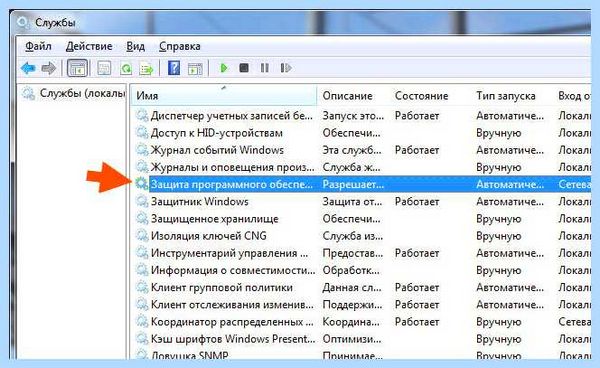This screenshot has height=368, width=600.
Task: Click Вручную startup type of Изоляция ключей CNG
Action: (499, 236)
